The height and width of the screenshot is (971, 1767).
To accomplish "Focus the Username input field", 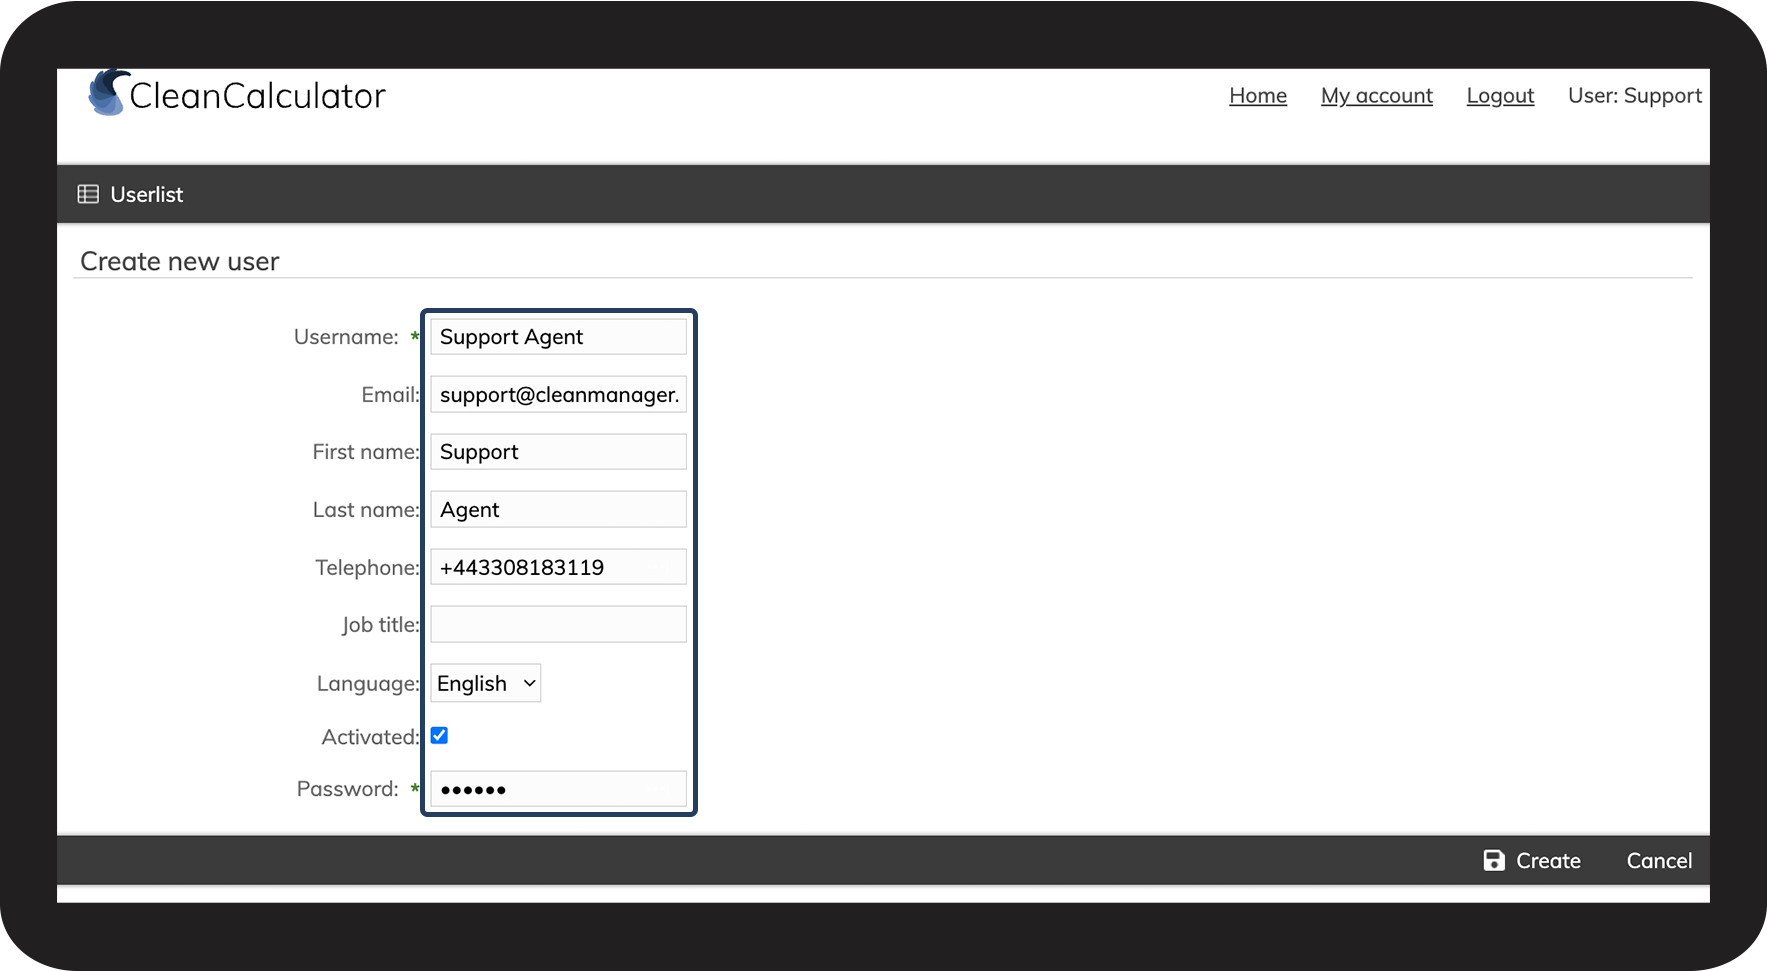I will pos(558,337).
